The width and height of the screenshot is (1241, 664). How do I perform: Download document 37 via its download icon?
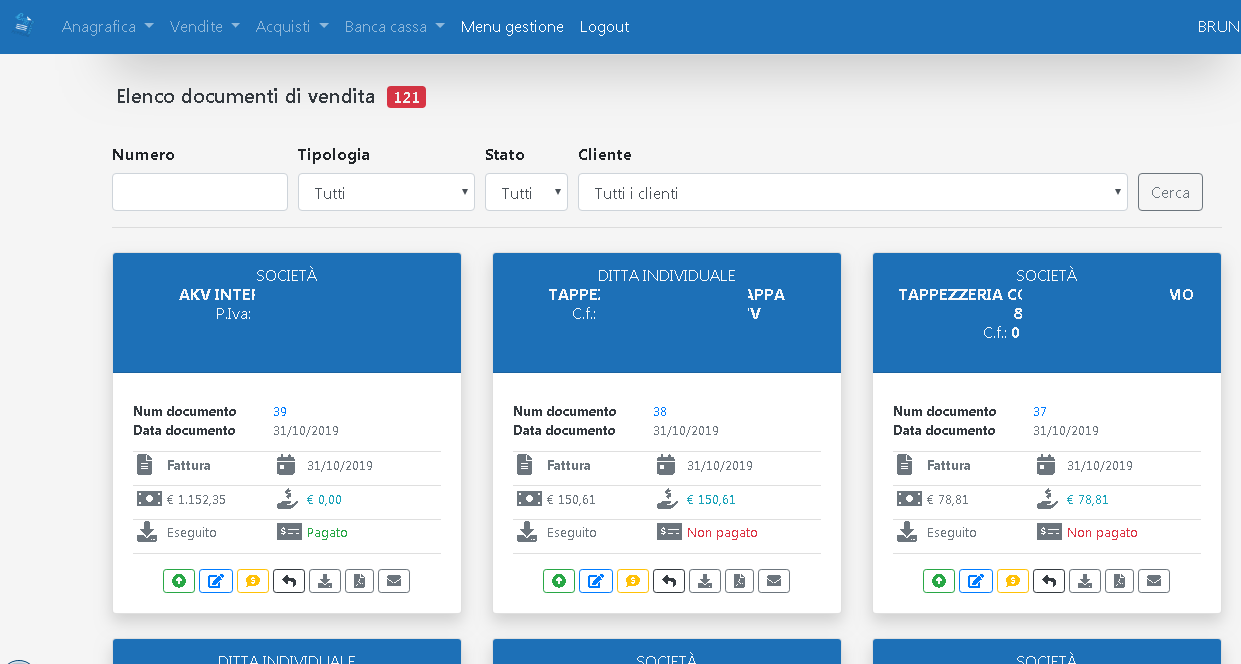1085,581
